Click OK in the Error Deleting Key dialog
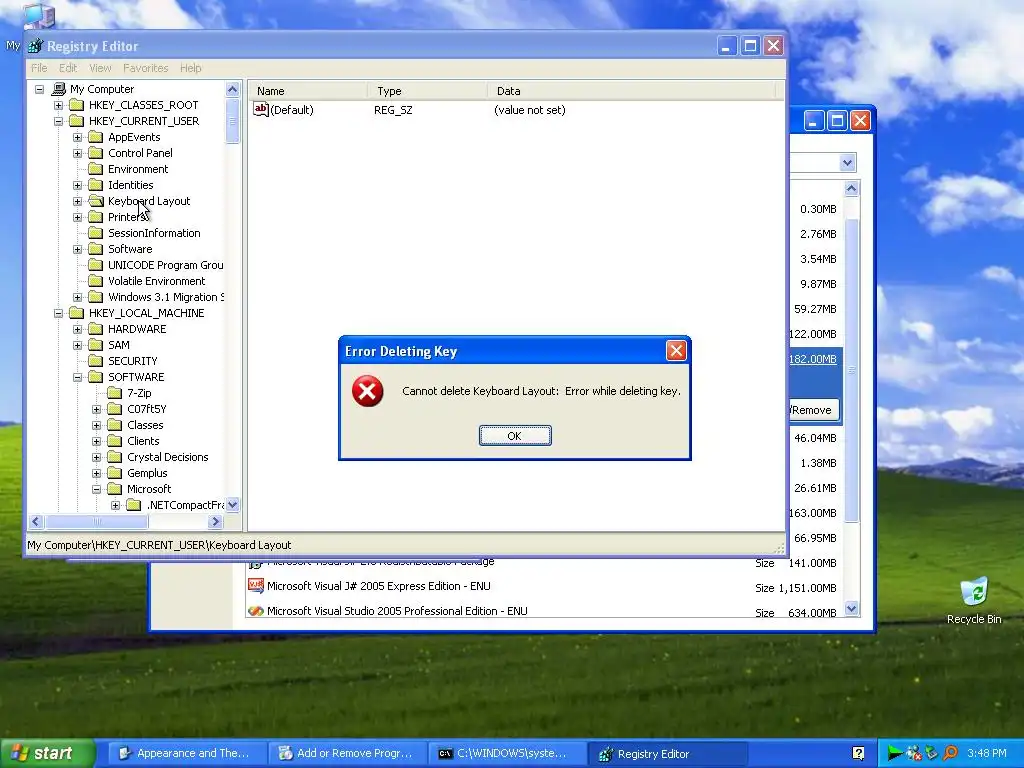The image size is (1024, 768). click(515, 436)
